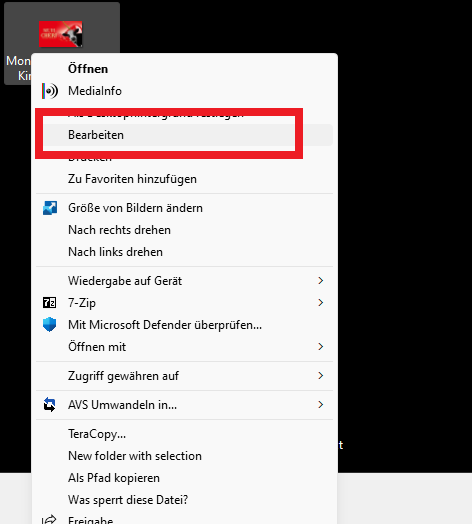Choose Größe von Bildern ändern
The image size is (472, 524).
(x=135, y=208)
